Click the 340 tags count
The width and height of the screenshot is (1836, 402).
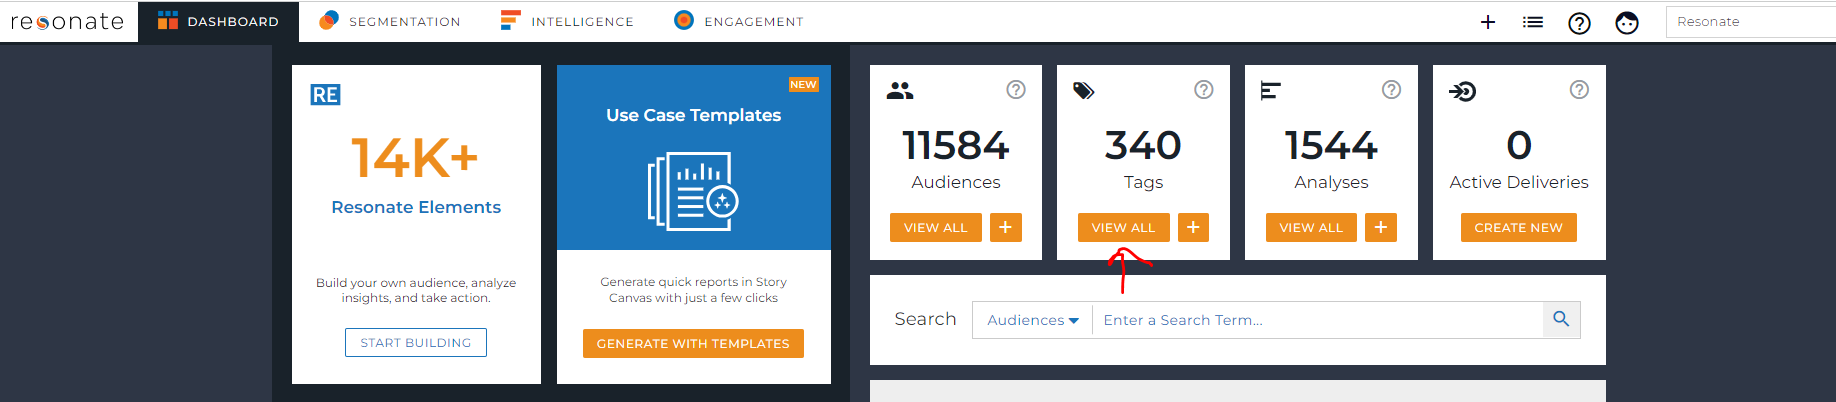[x=1143, y=146]
